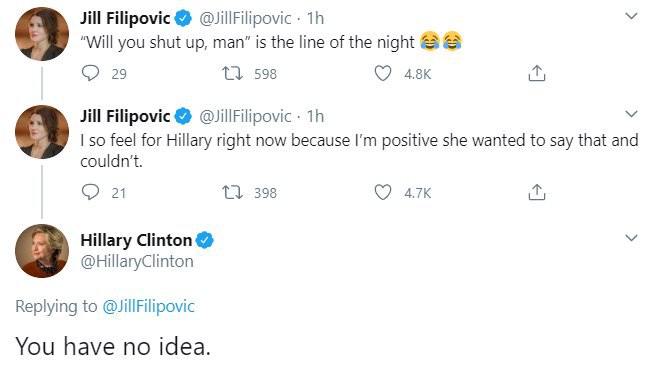View Jill Filipovic avatar on first tweet
The width and height of the screenshot is (651, 367).
pos(42,34)
